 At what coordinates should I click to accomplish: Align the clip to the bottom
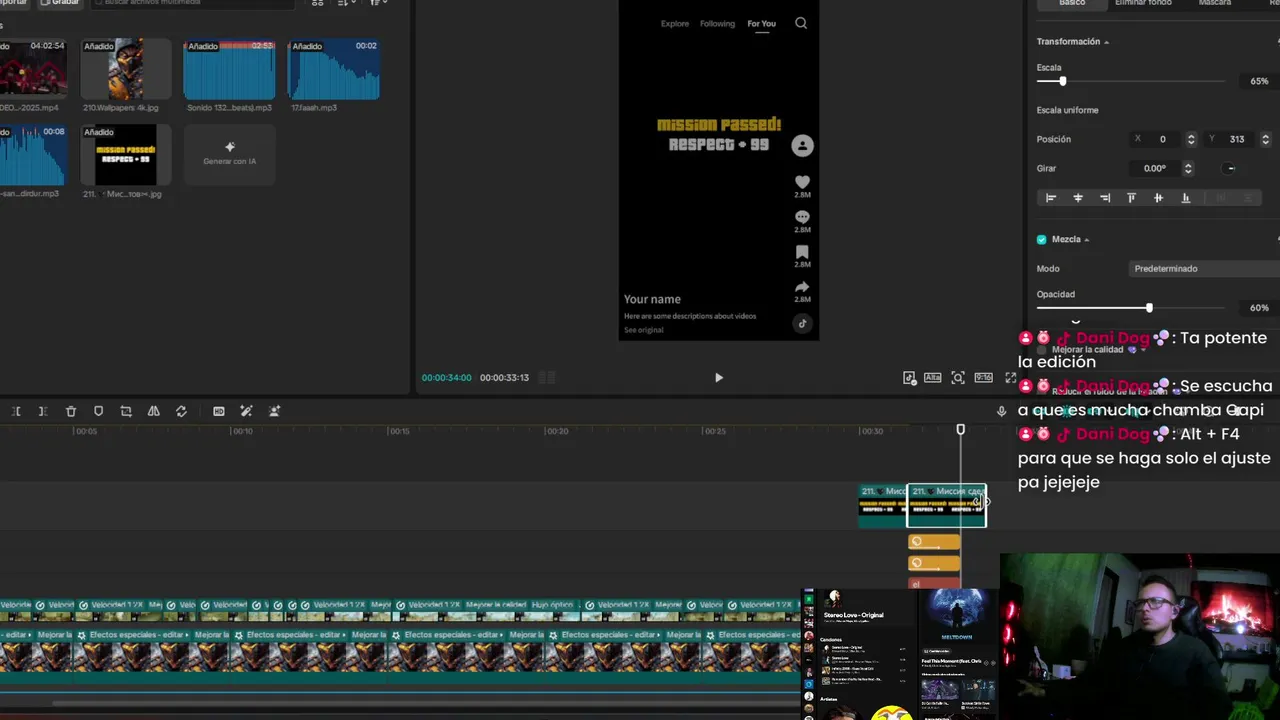pyautogui.click(x=1186, y=198)
